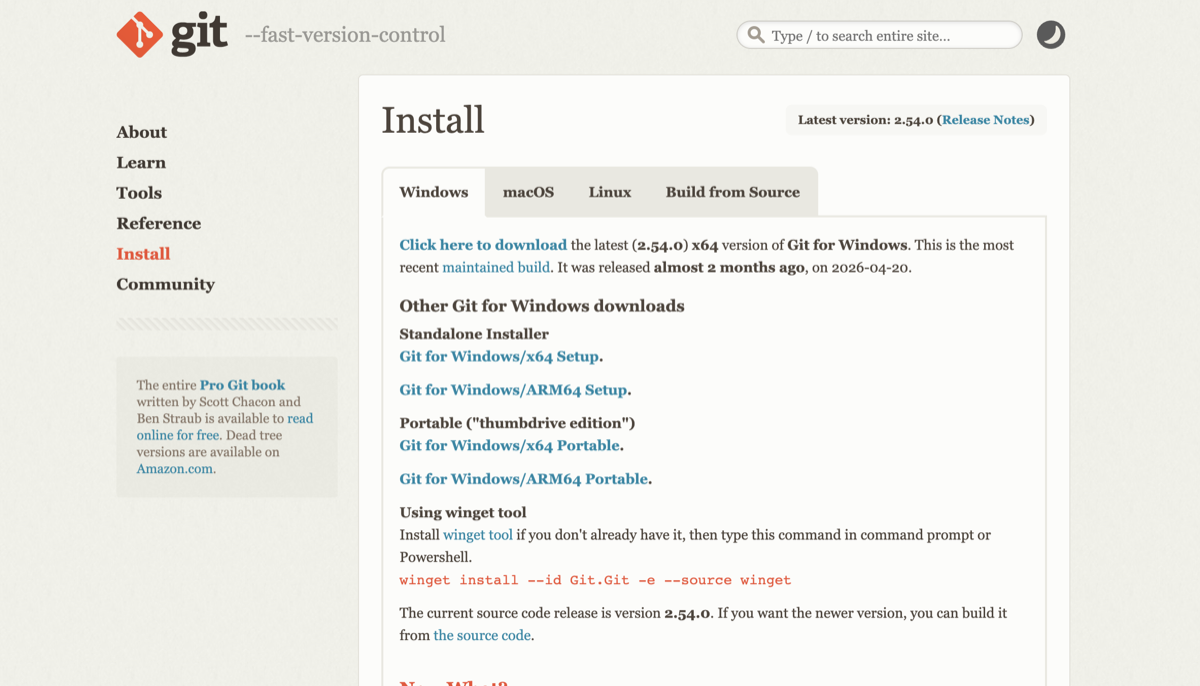Go to the Tools sidebar page
This screenshot has height=686, width=1200.
[x=139, y=193]
